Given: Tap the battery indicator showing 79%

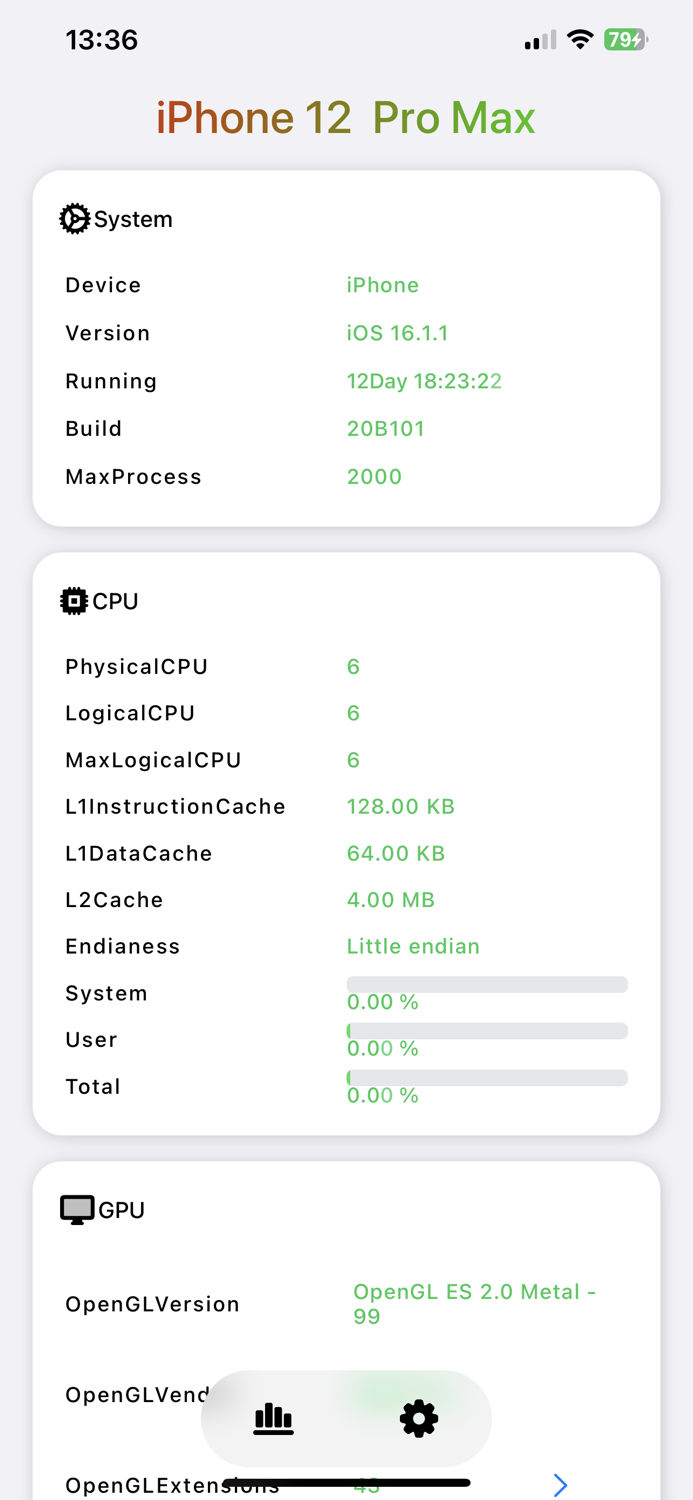Looking at the screenshot, I should coord(625,40).
